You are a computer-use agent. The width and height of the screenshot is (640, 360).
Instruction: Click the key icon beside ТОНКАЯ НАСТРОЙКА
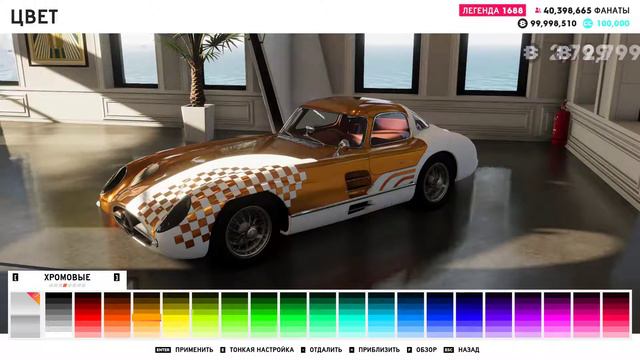coord(223,350)
